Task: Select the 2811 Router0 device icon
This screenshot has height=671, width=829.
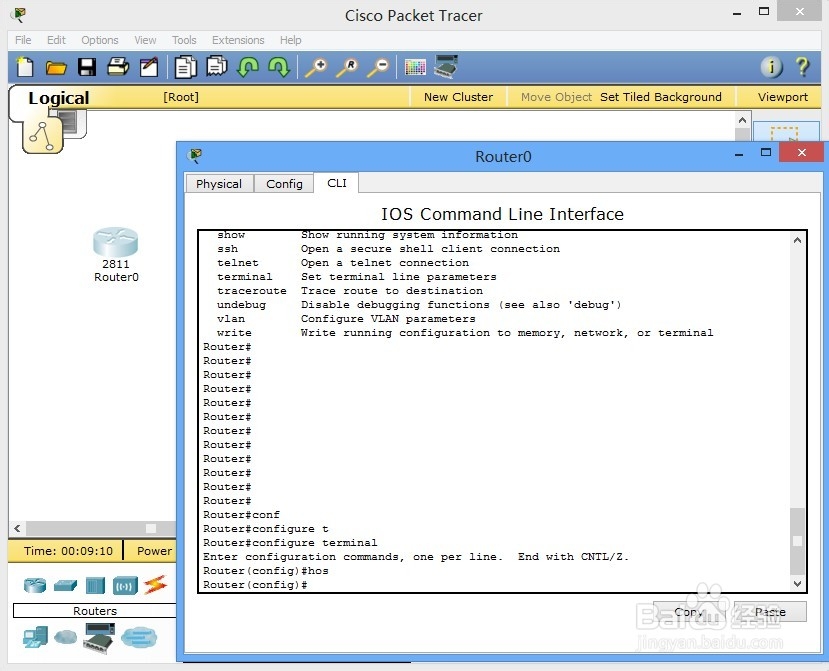Action: coord(116,242)
